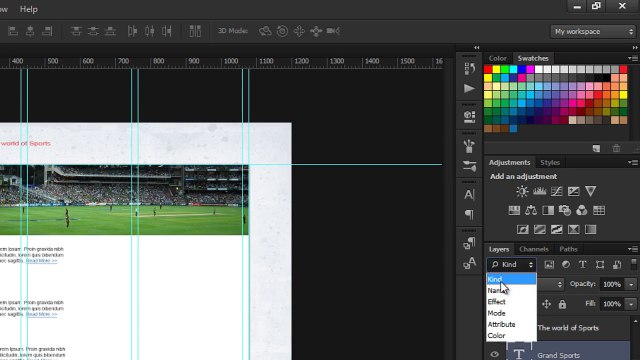The image size is (640, 360).
Task: Toggle the type layers filter
Action: 583,264
